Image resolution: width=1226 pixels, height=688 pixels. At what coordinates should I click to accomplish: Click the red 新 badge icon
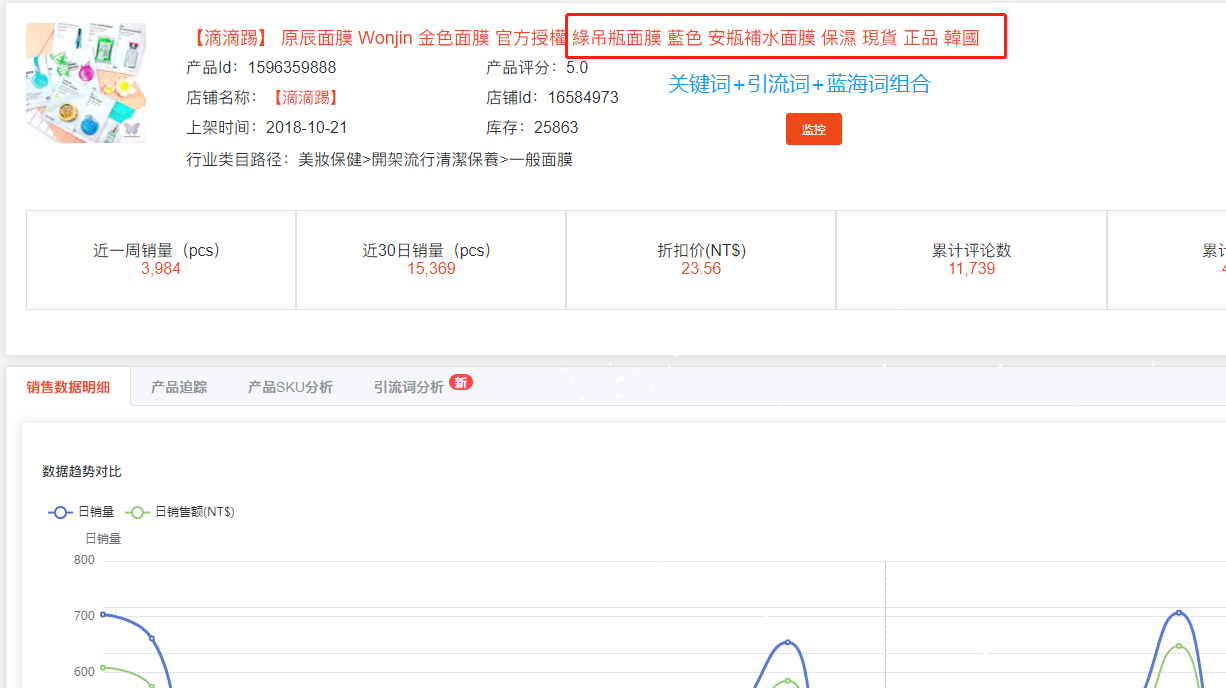[461, 382]
